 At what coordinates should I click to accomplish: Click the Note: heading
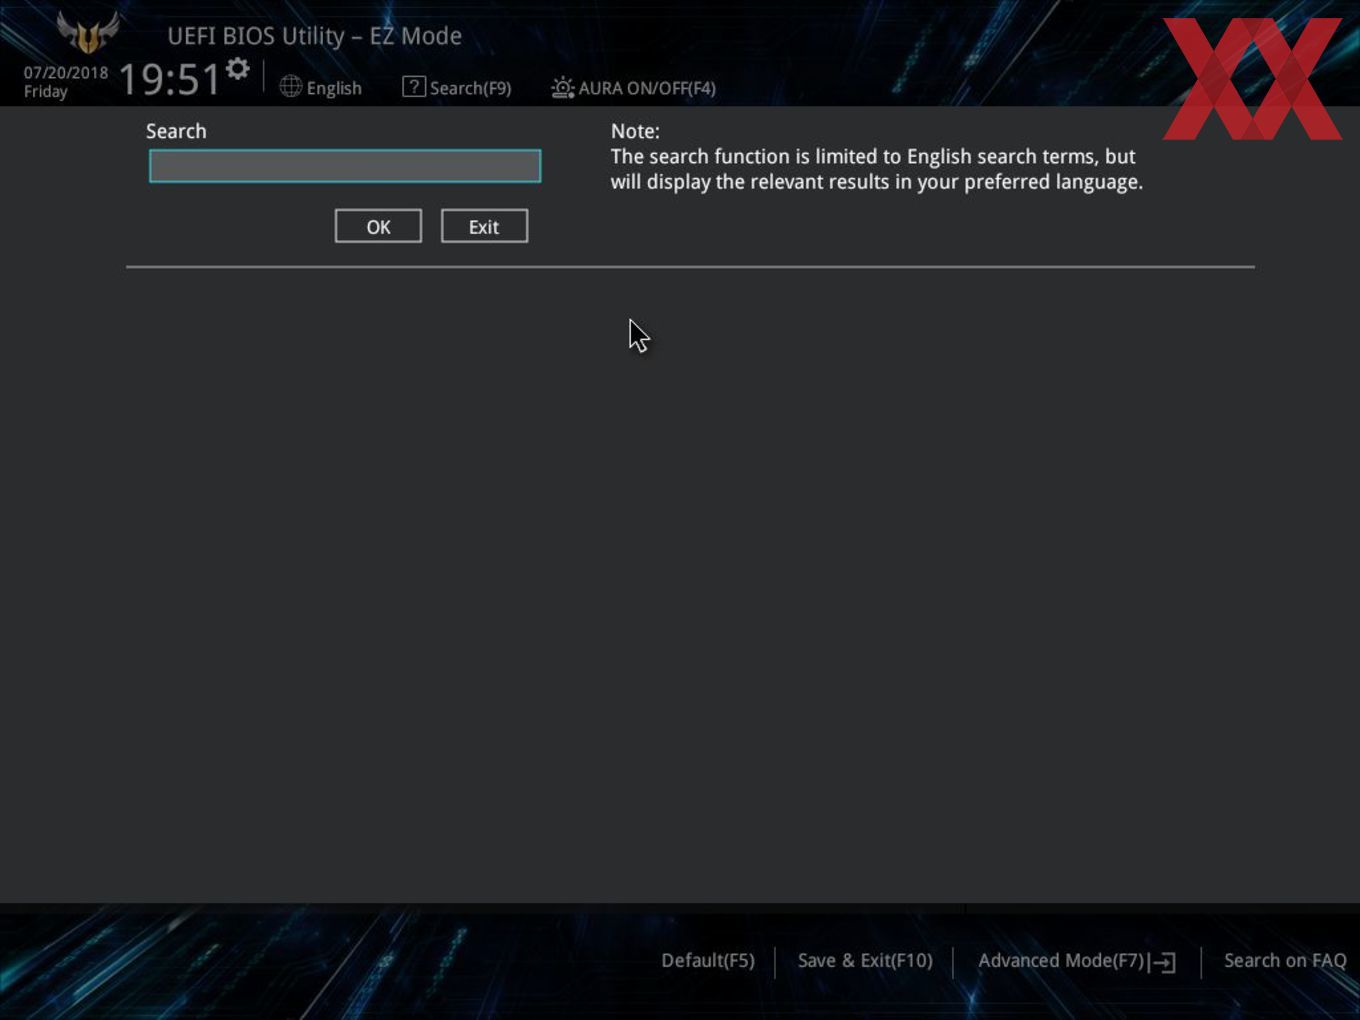pyautogui.click(x=635, y=131)
